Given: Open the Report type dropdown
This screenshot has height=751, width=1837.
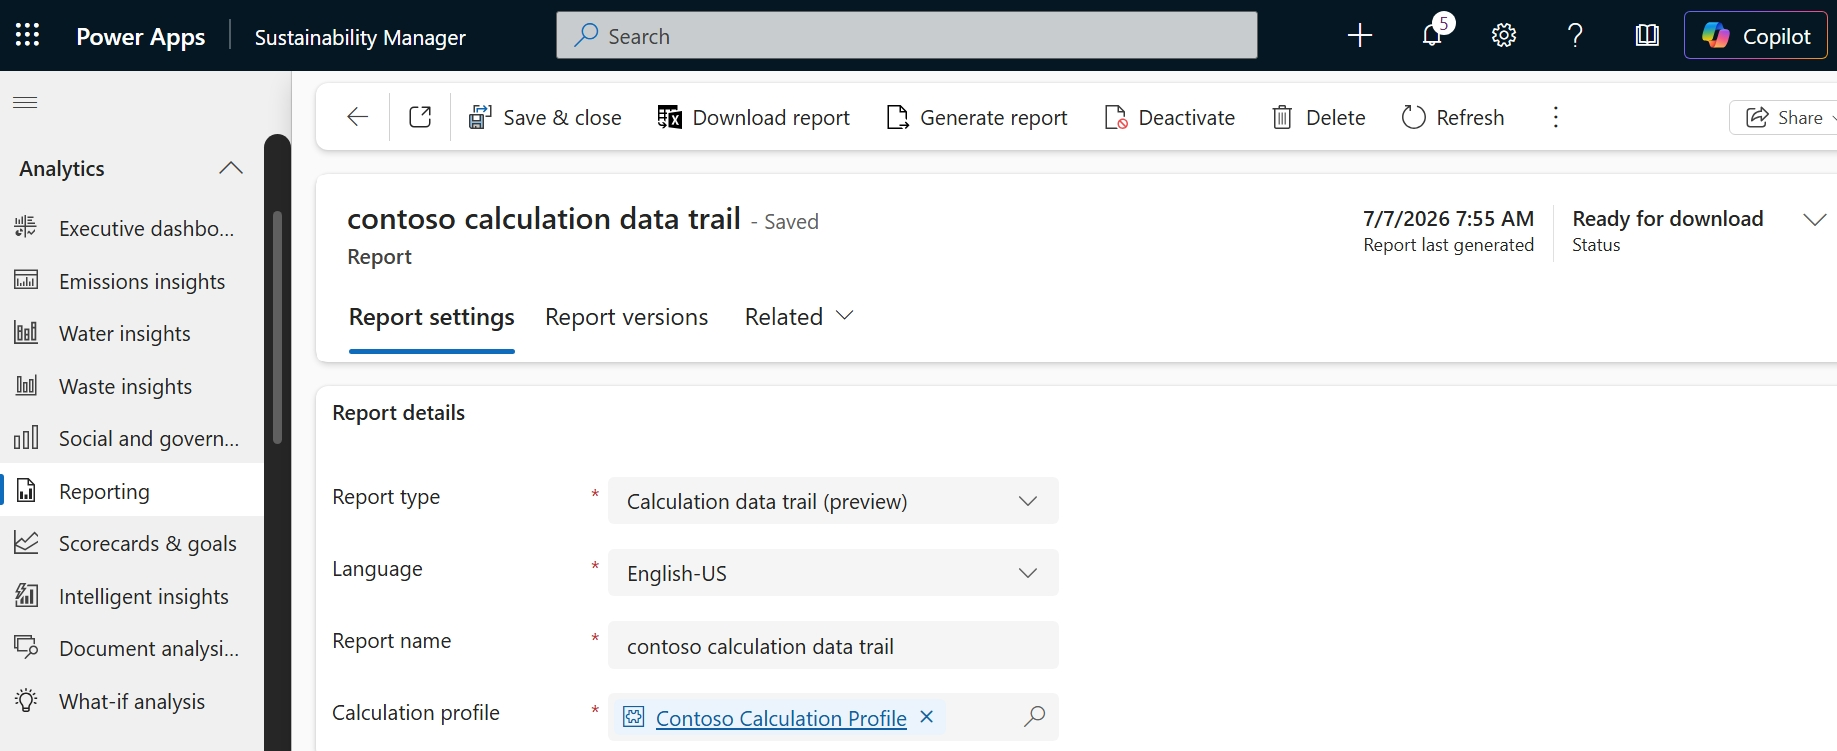Looking at the screenshot, I should [833, 501].
